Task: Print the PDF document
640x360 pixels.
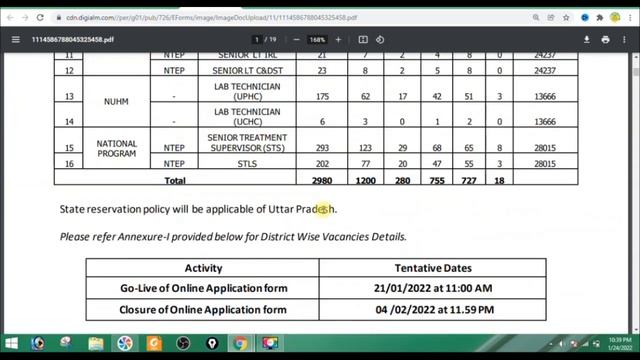Action: click(x=605, y=40)
